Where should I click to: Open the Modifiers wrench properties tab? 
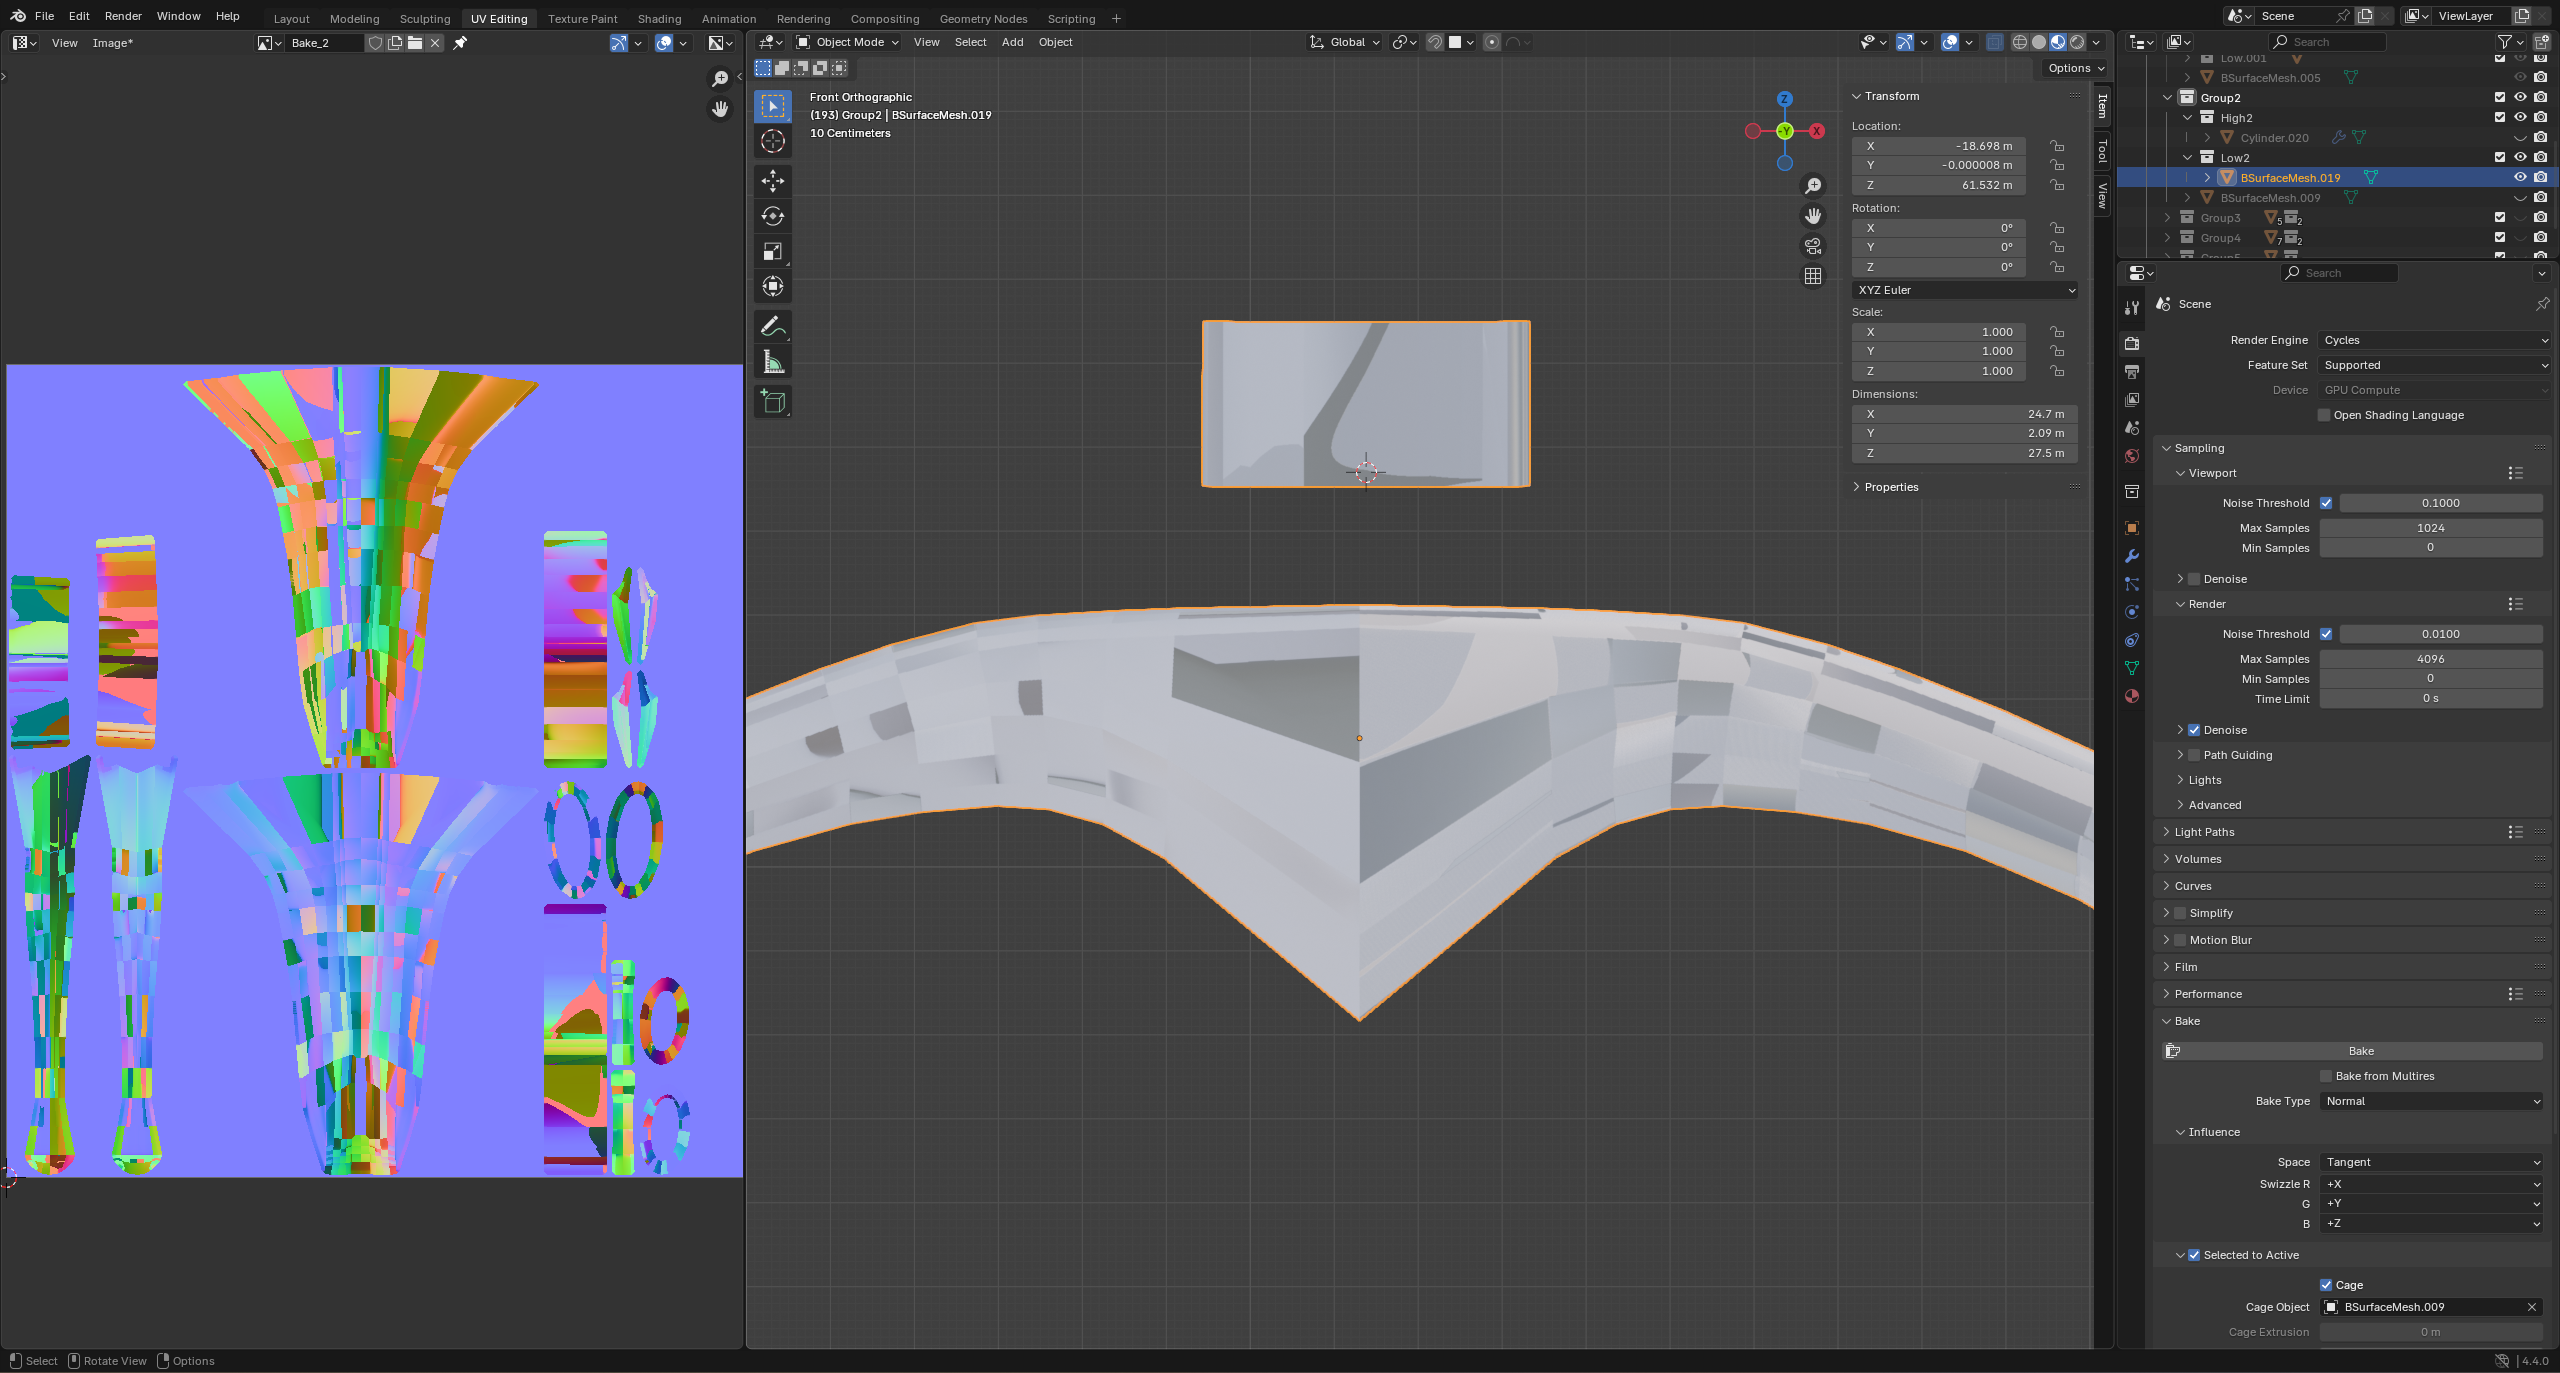click(2132, 556)
